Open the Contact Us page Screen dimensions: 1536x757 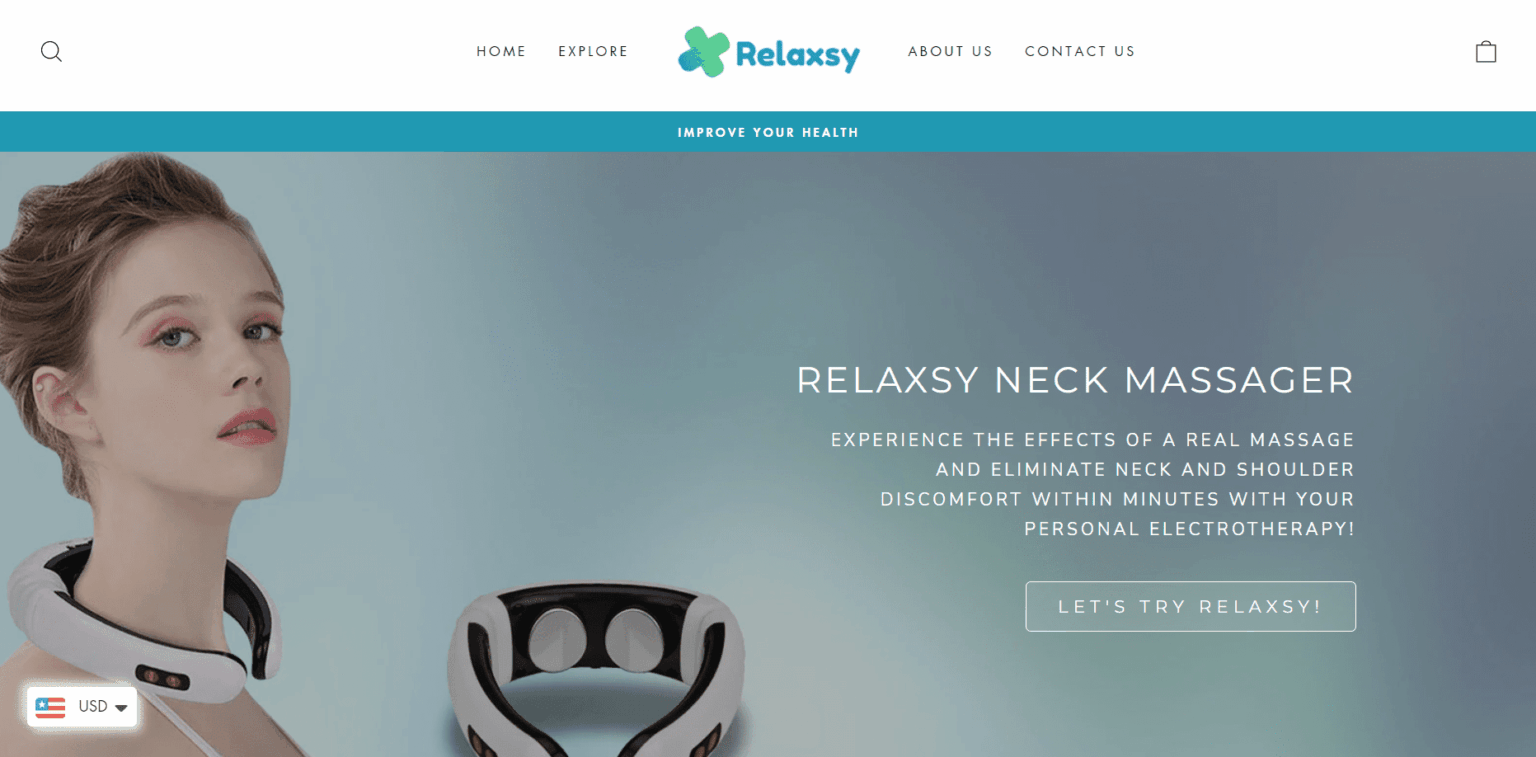pos(1080,51)
